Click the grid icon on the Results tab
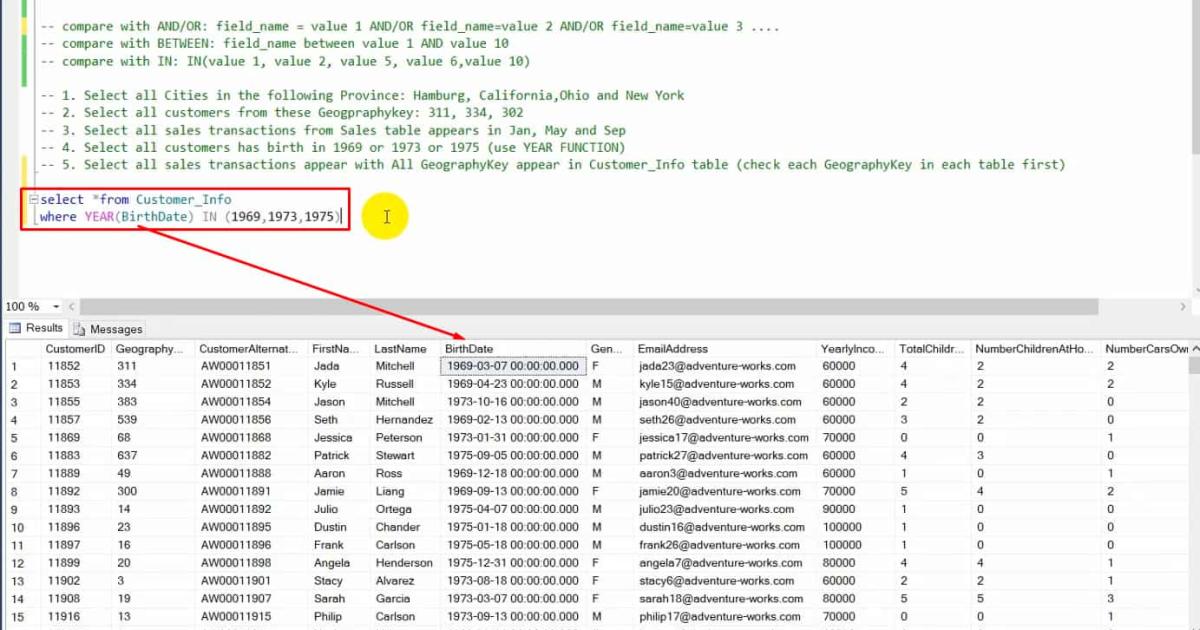Screen dimensions: 1200x630 [x=15, y=328]
